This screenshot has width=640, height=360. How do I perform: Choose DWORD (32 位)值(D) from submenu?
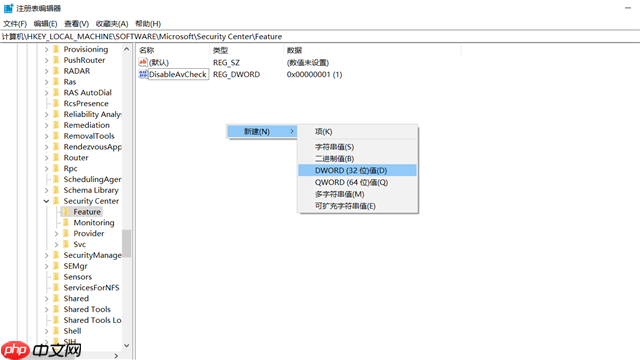coord(358,170)
